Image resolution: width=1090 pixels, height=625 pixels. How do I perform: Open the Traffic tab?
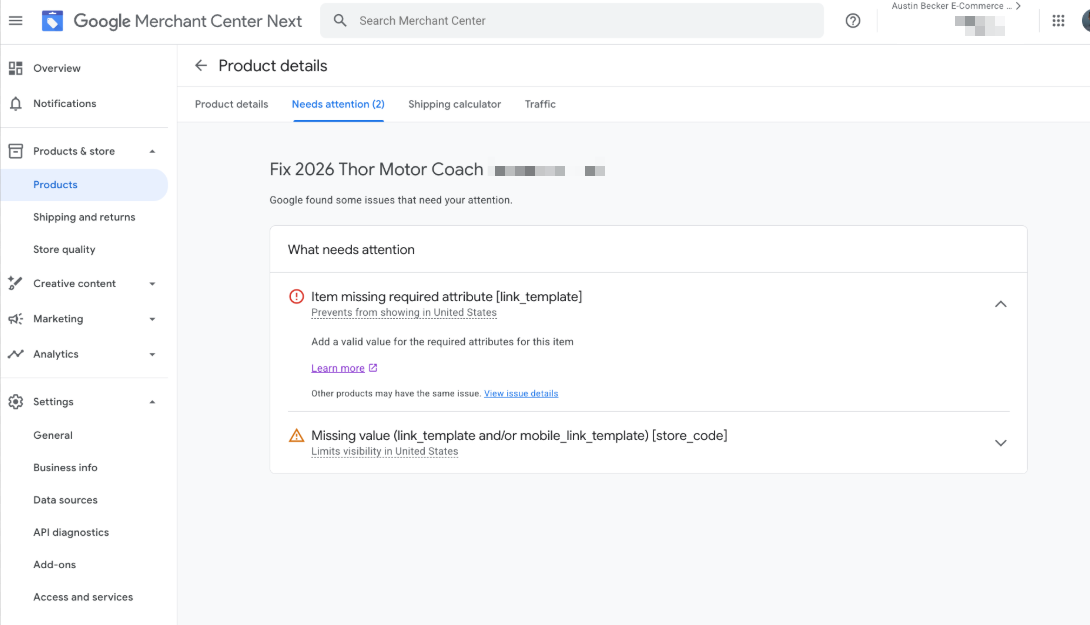tap(540, 104)
